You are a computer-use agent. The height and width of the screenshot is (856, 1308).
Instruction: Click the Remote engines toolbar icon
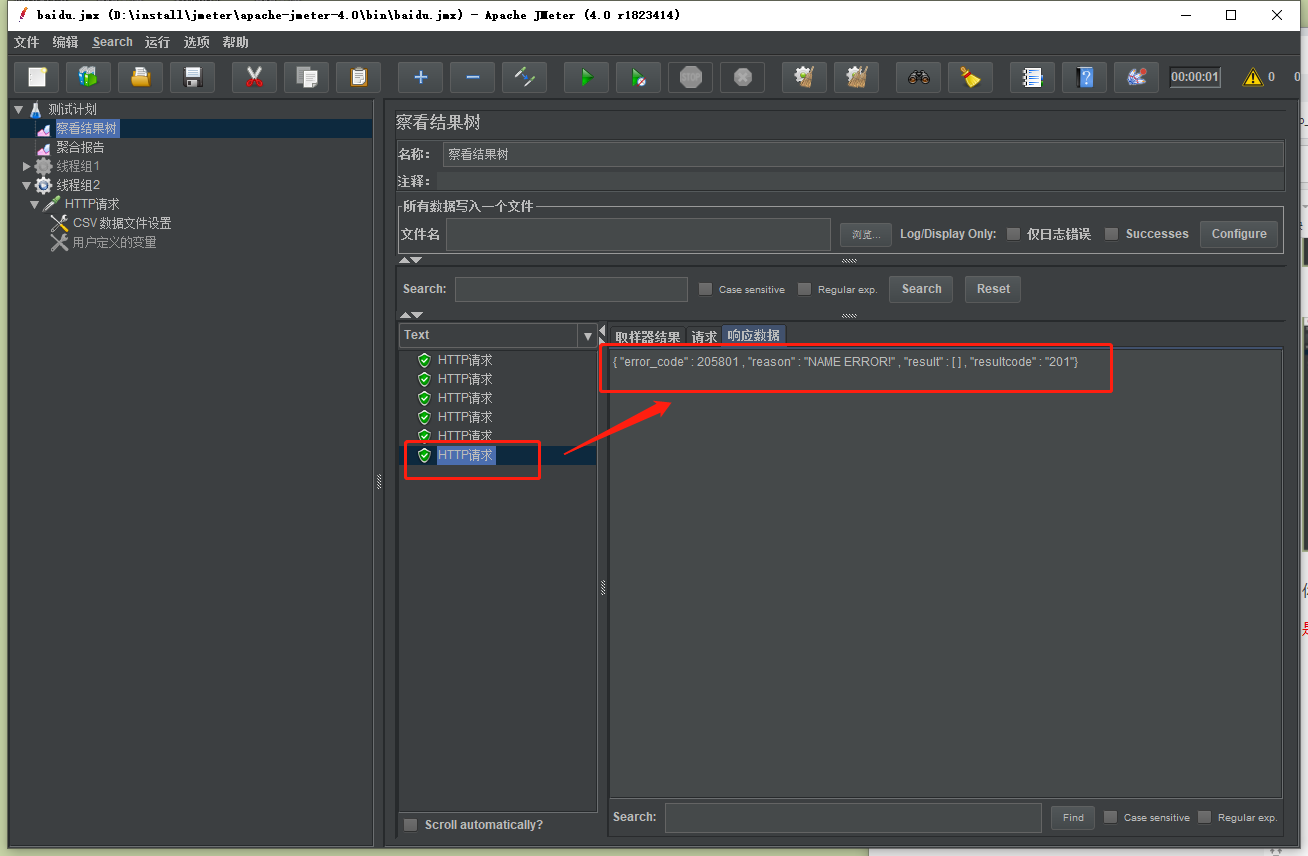[1137, 77]
